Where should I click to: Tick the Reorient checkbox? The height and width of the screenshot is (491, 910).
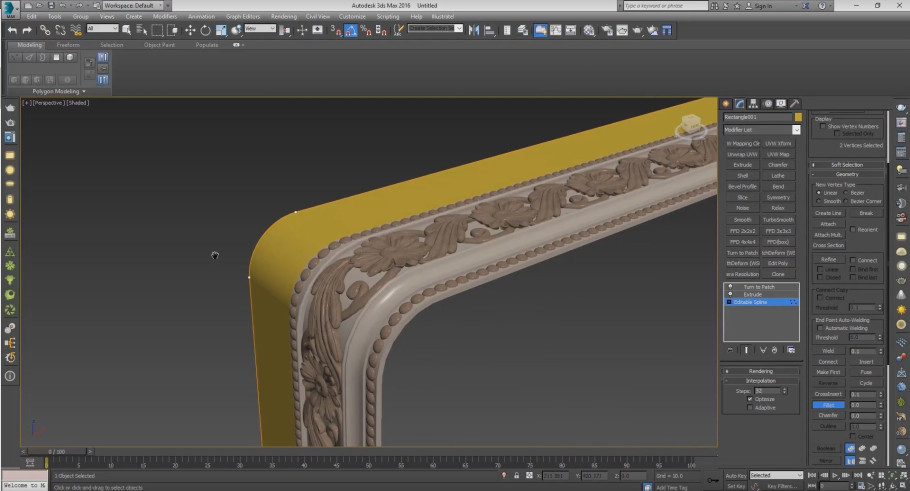pos(853,229)
